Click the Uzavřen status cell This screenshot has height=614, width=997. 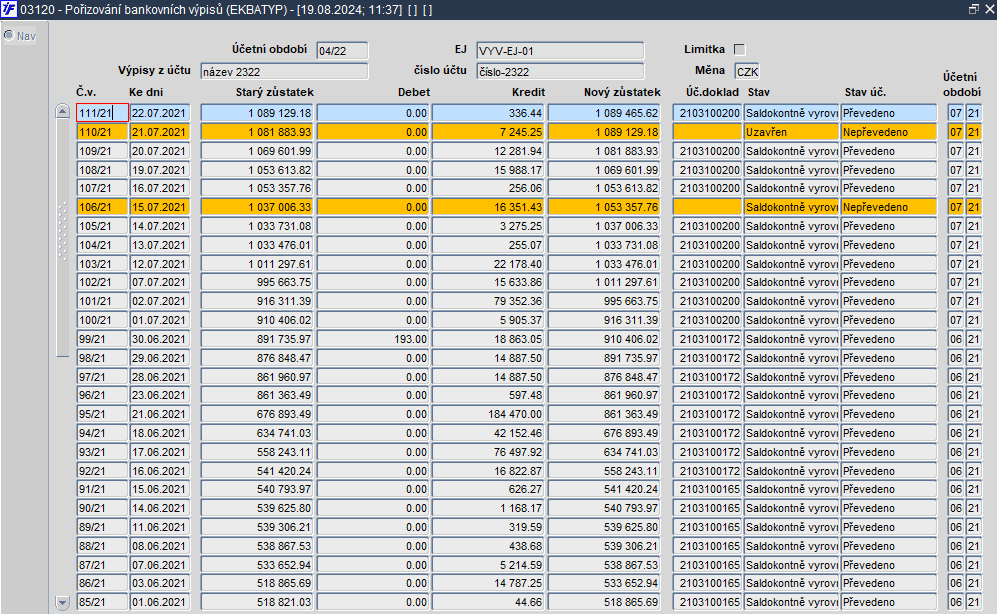point(791,132)
